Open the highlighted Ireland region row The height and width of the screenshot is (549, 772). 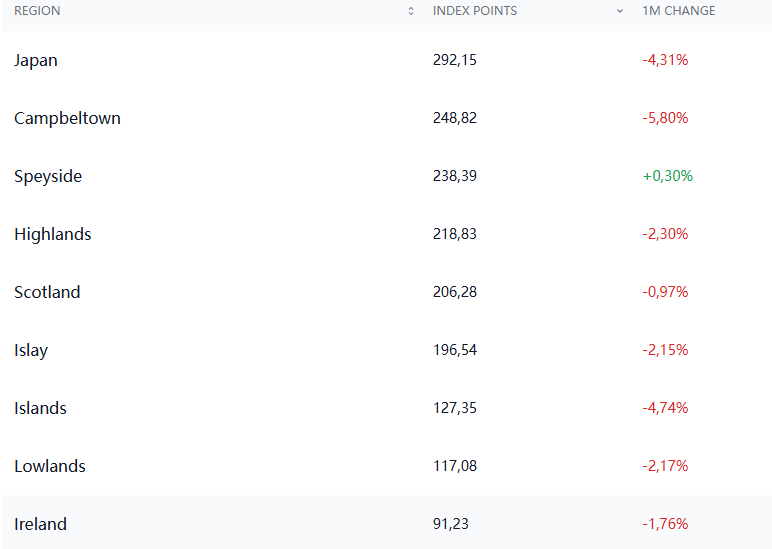[x=40, y=524]
